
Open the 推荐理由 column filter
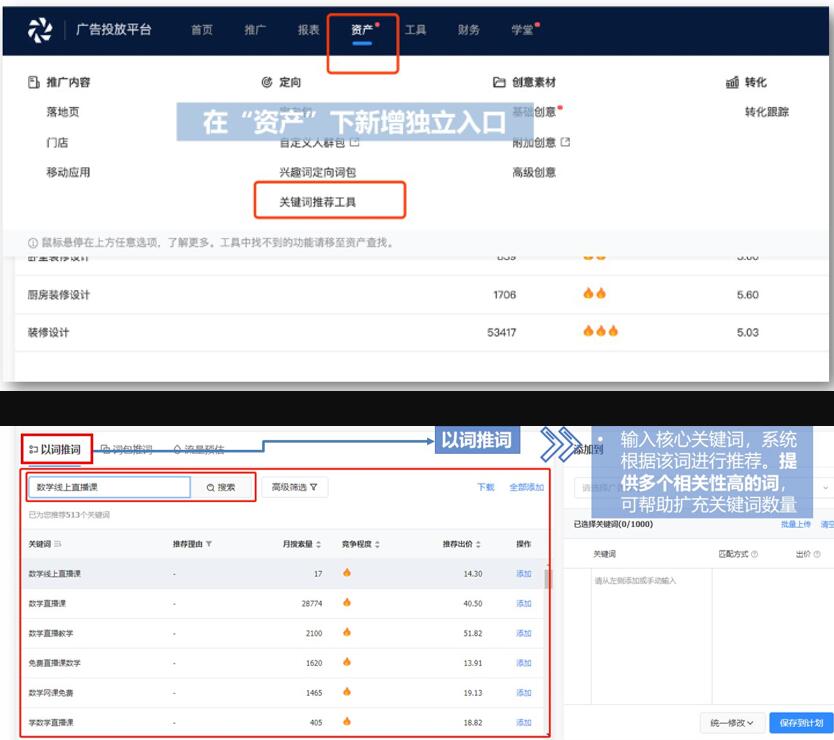209,544
